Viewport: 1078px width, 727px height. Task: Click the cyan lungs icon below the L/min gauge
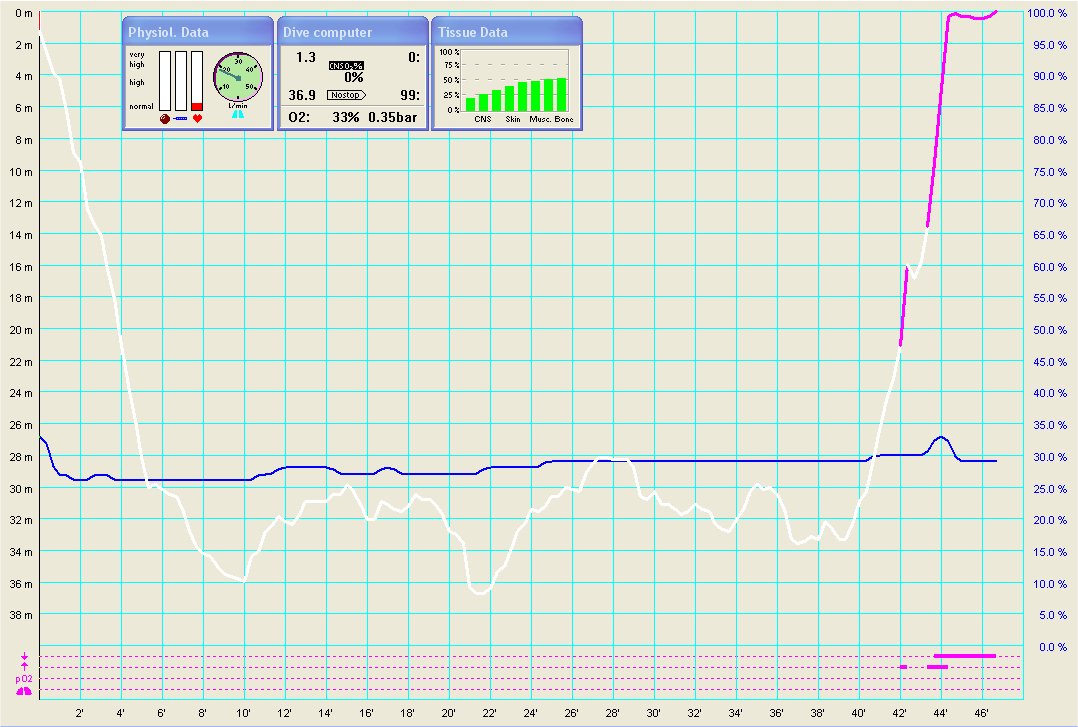pyautogui.click(x=238, y=114)
